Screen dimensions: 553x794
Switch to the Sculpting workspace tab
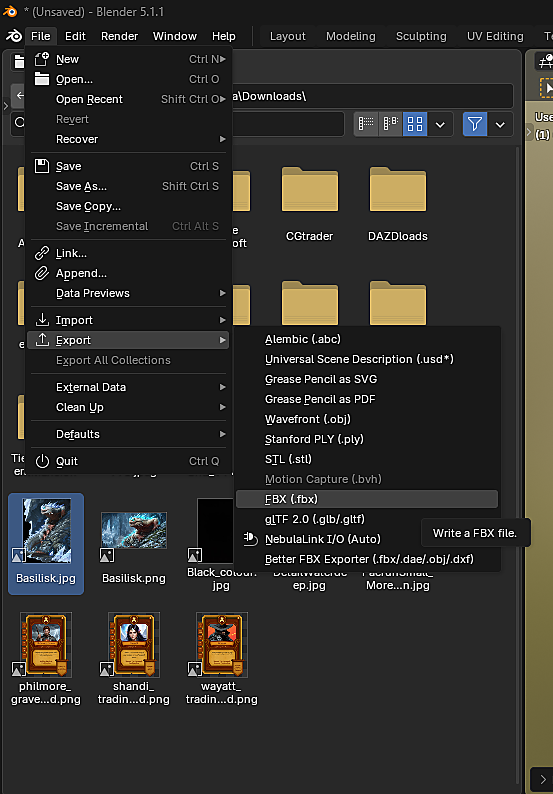tap(421, 36)
